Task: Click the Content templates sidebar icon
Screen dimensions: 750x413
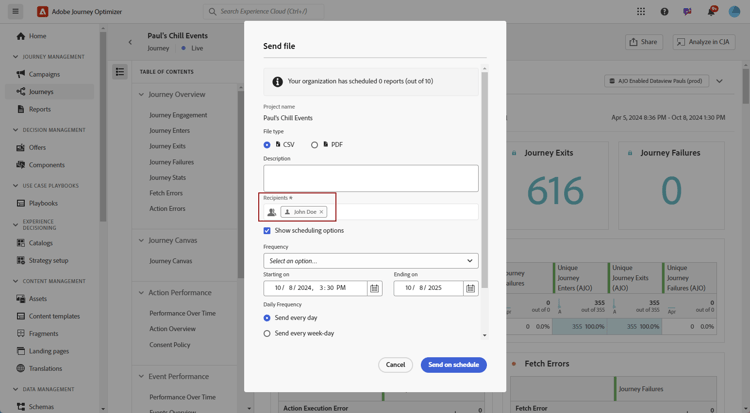Action: pyautogui.click(x=21, y=316)
